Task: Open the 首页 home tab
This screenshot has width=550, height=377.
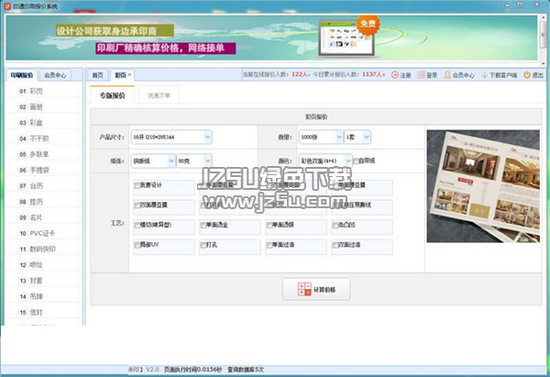Action: click(98, 75)
